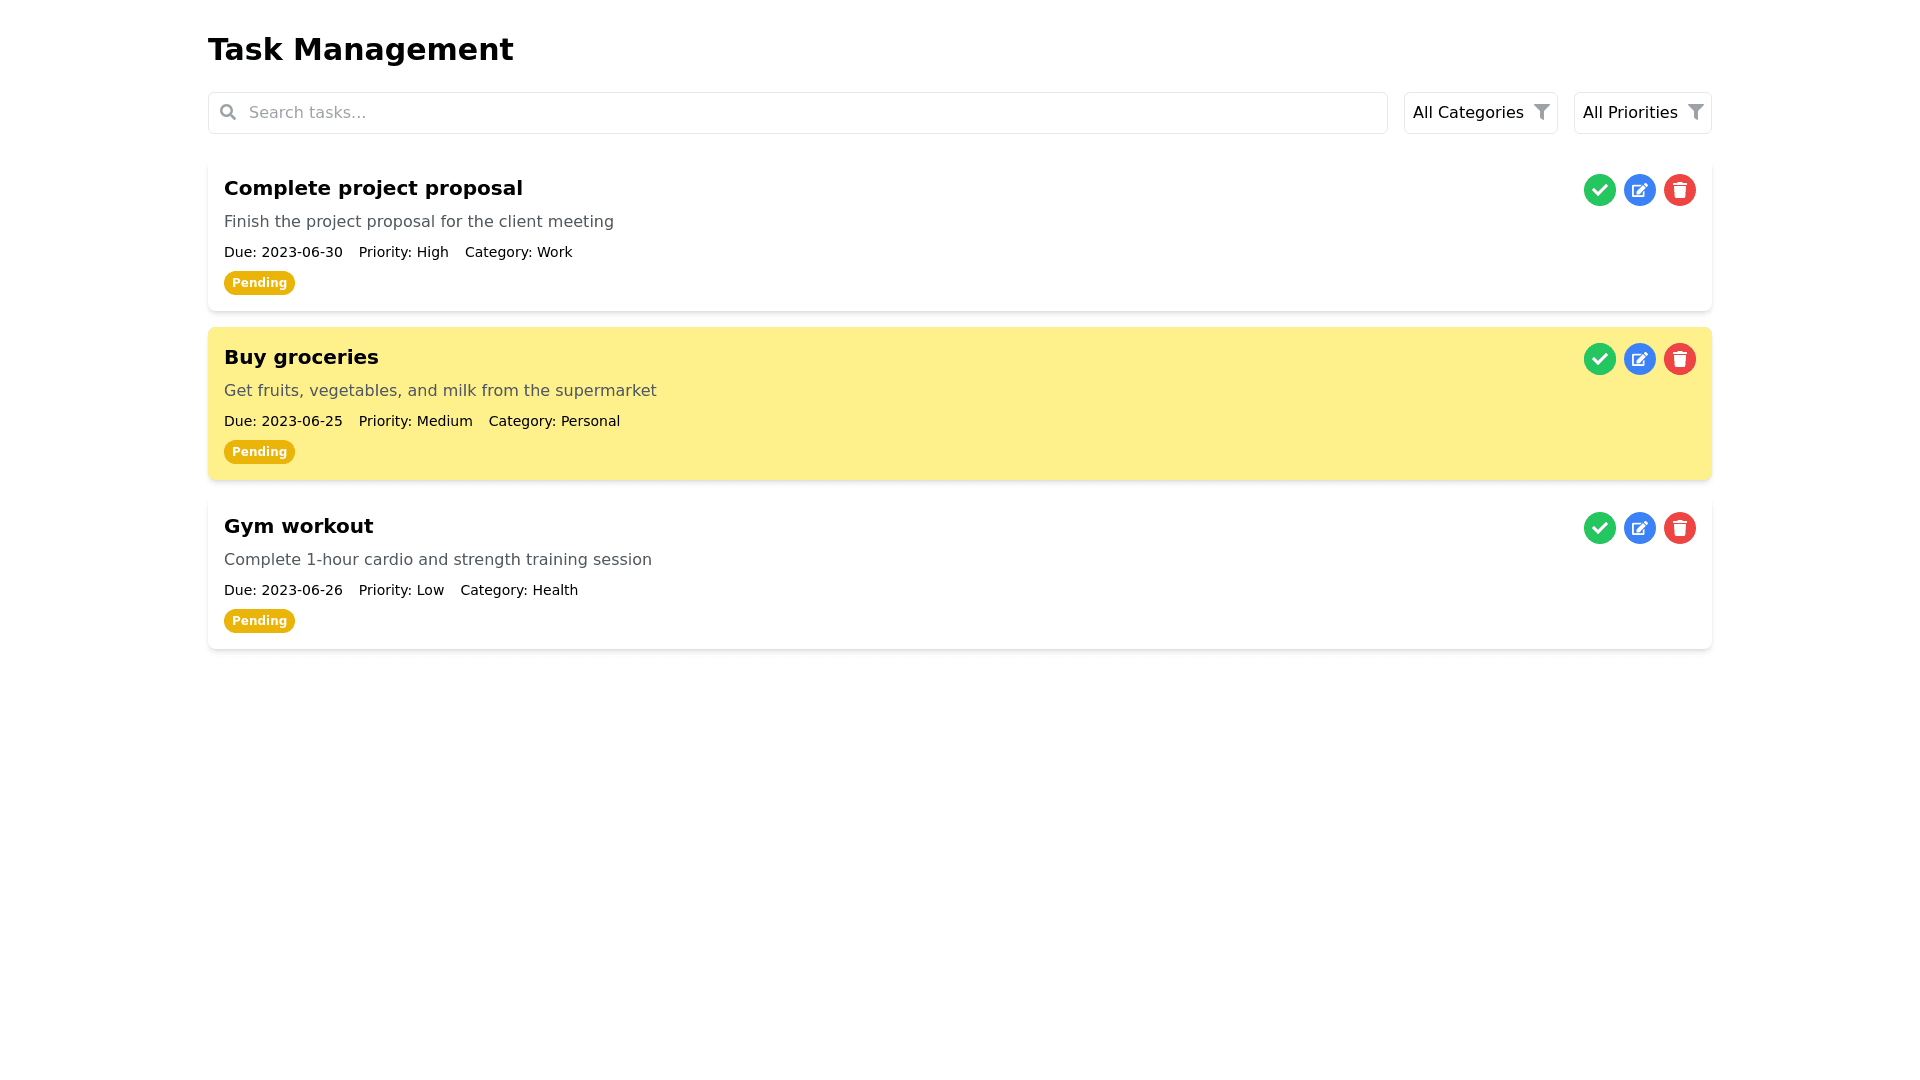Mark Buy groceries task complete

(x=1599, y=359)
